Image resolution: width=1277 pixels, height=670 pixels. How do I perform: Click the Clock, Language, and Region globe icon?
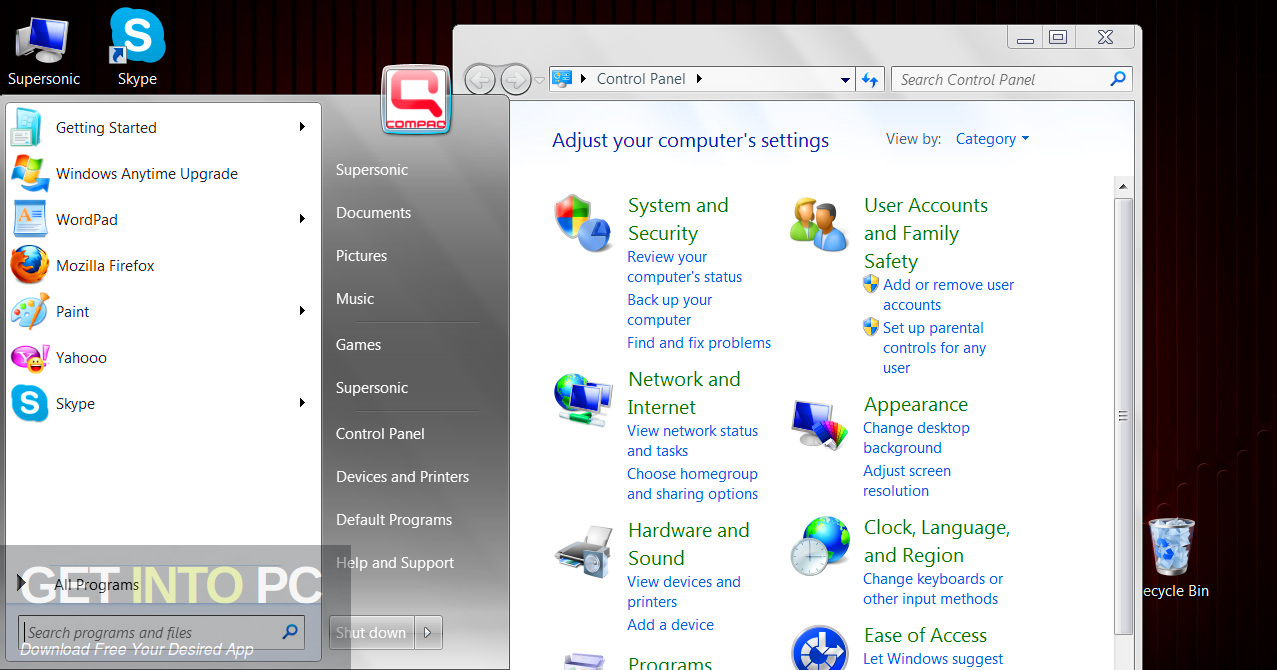[x=820, y=546]
